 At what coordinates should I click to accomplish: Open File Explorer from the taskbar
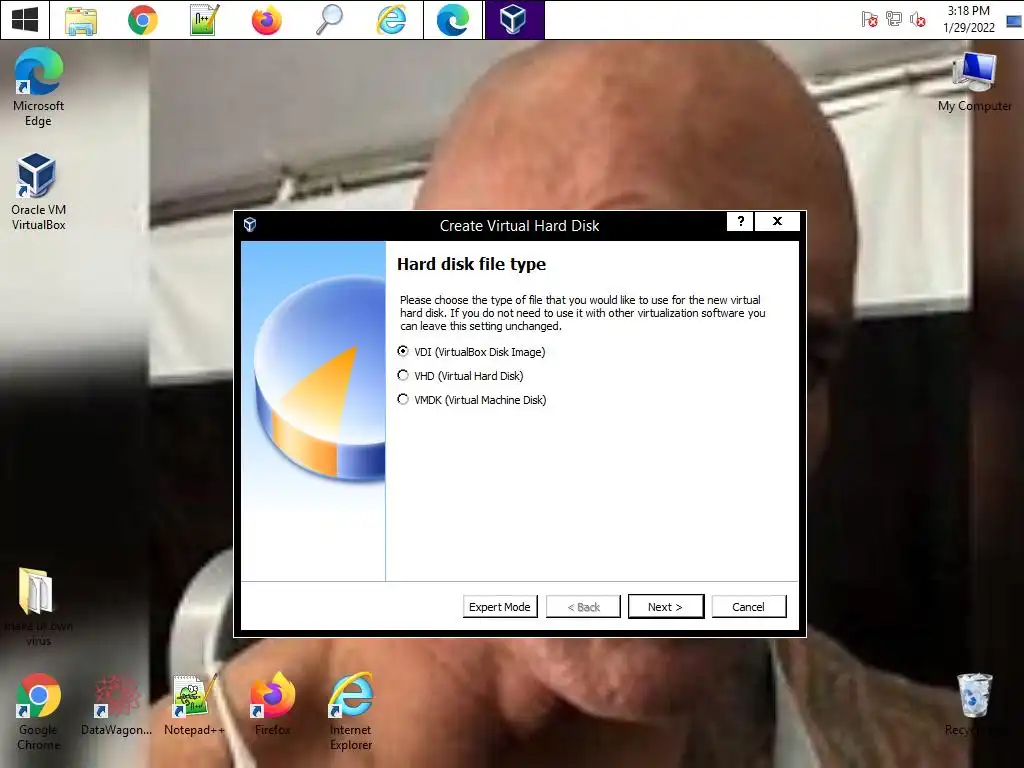point(81,20)
